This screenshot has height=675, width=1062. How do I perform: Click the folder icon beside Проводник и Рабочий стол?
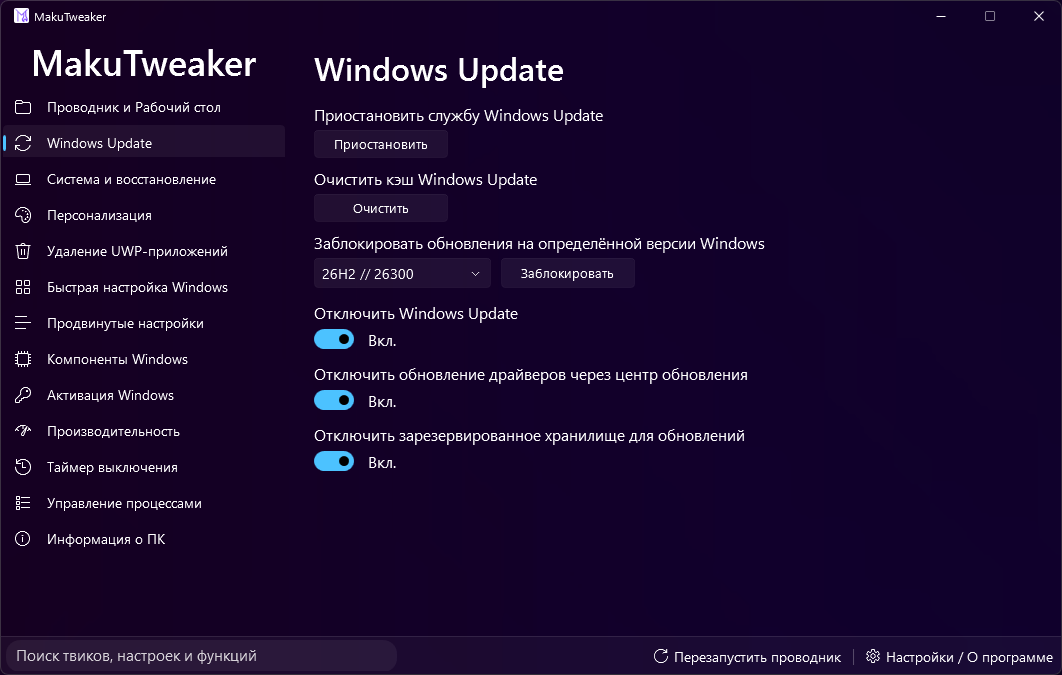[23, 107]
